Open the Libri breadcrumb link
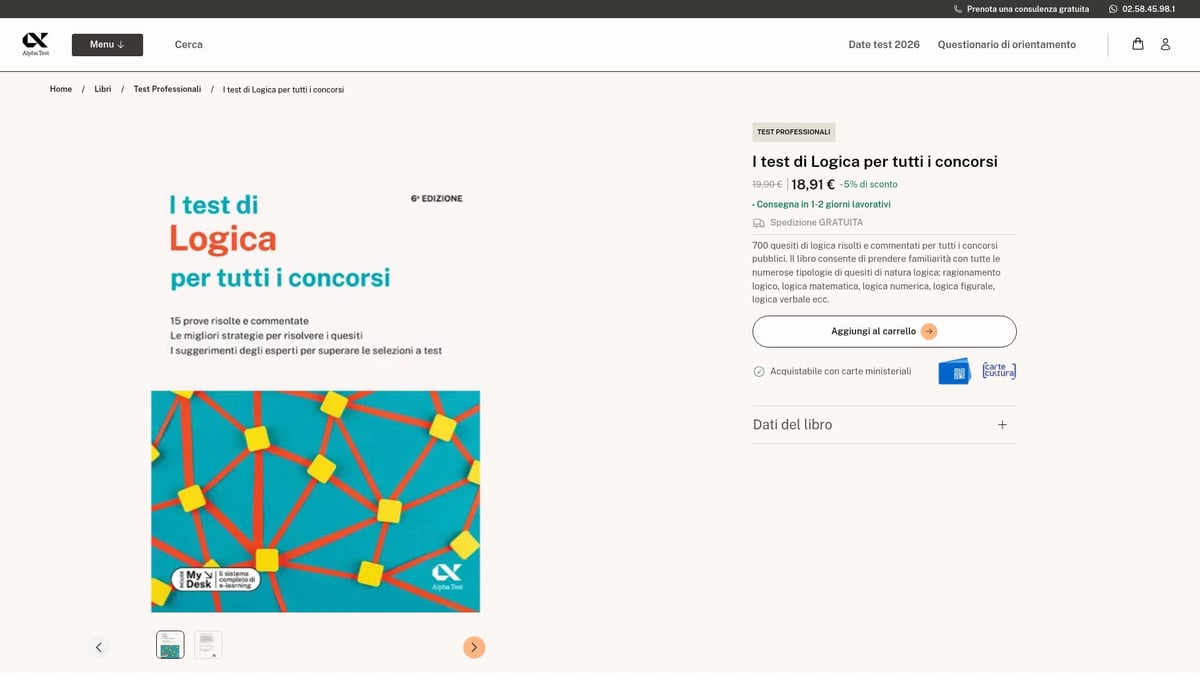This screenshot has height=675, width=1200. 102,89
